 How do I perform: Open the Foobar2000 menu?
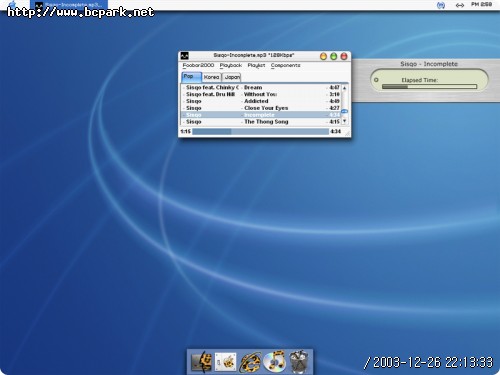[x=198, y=65]
